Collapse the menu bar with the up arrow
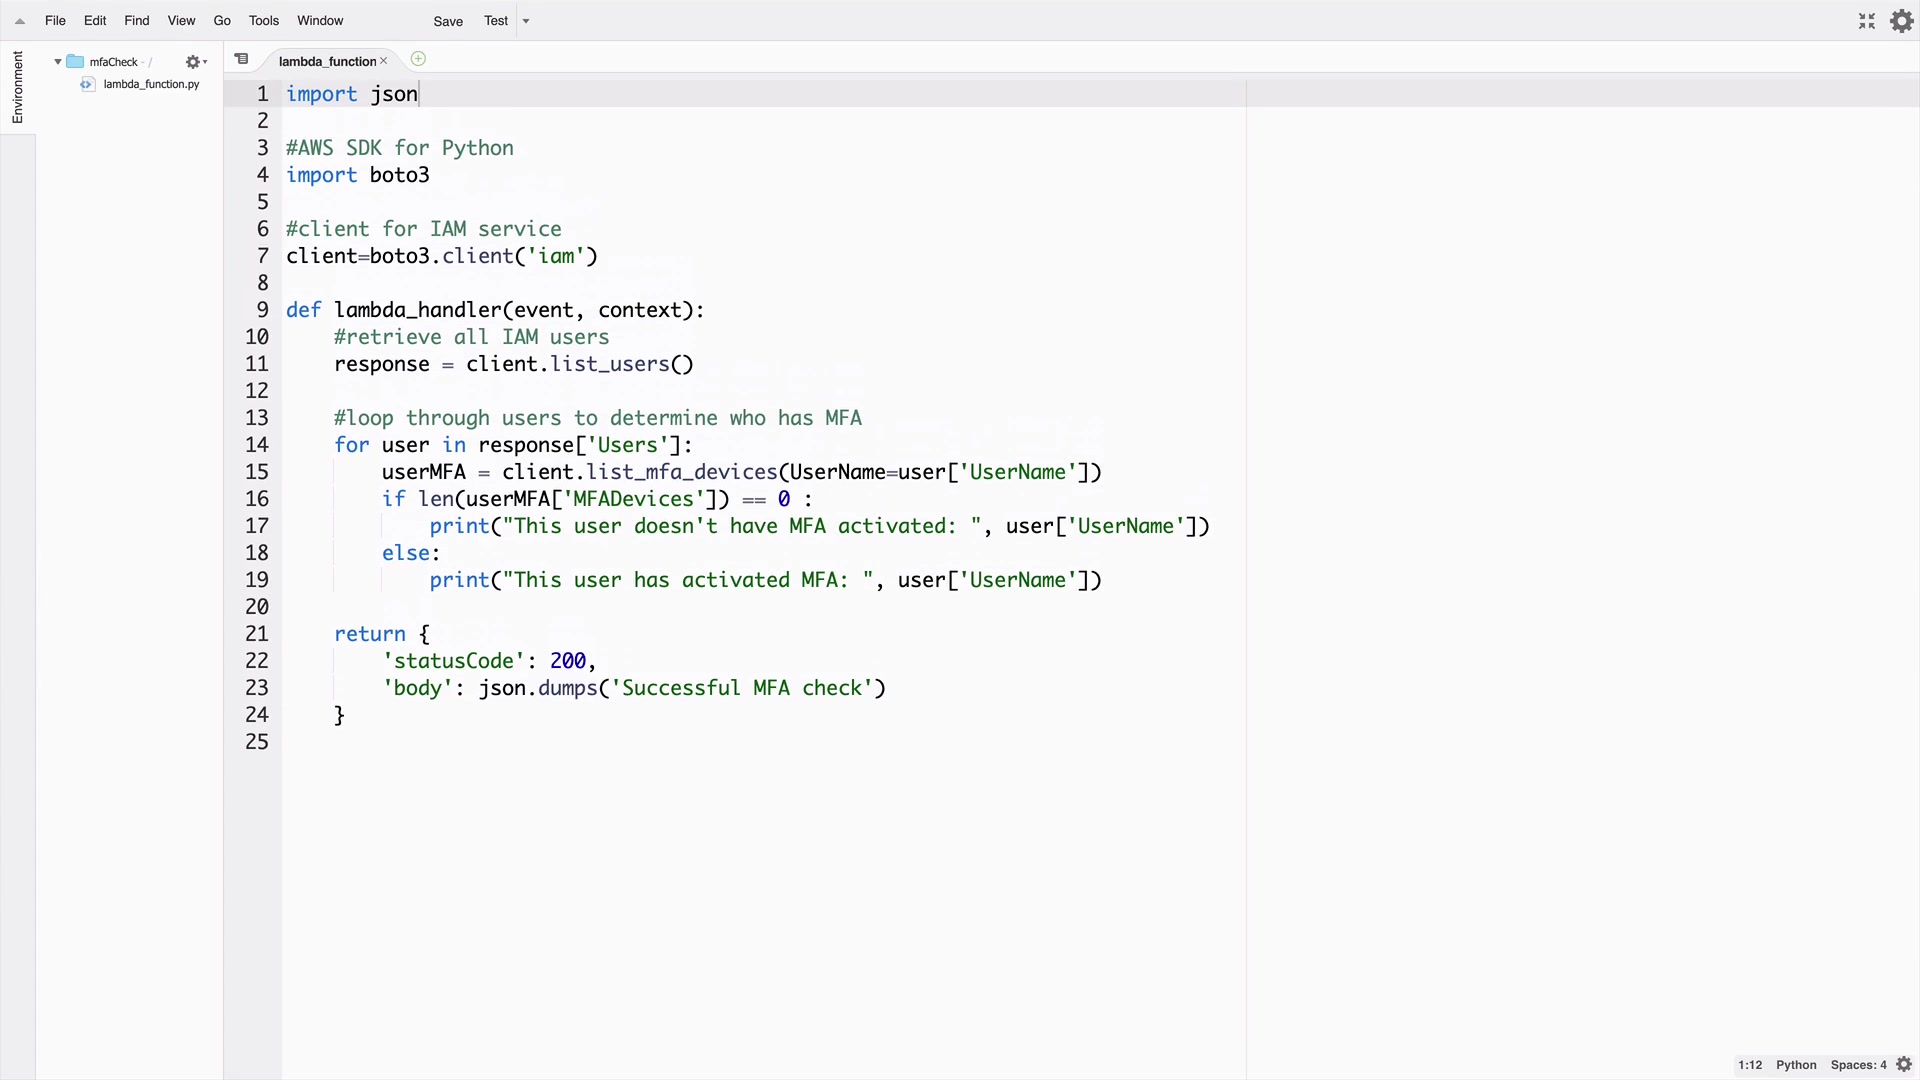The image size is (1920, 1080). [20, 21]
